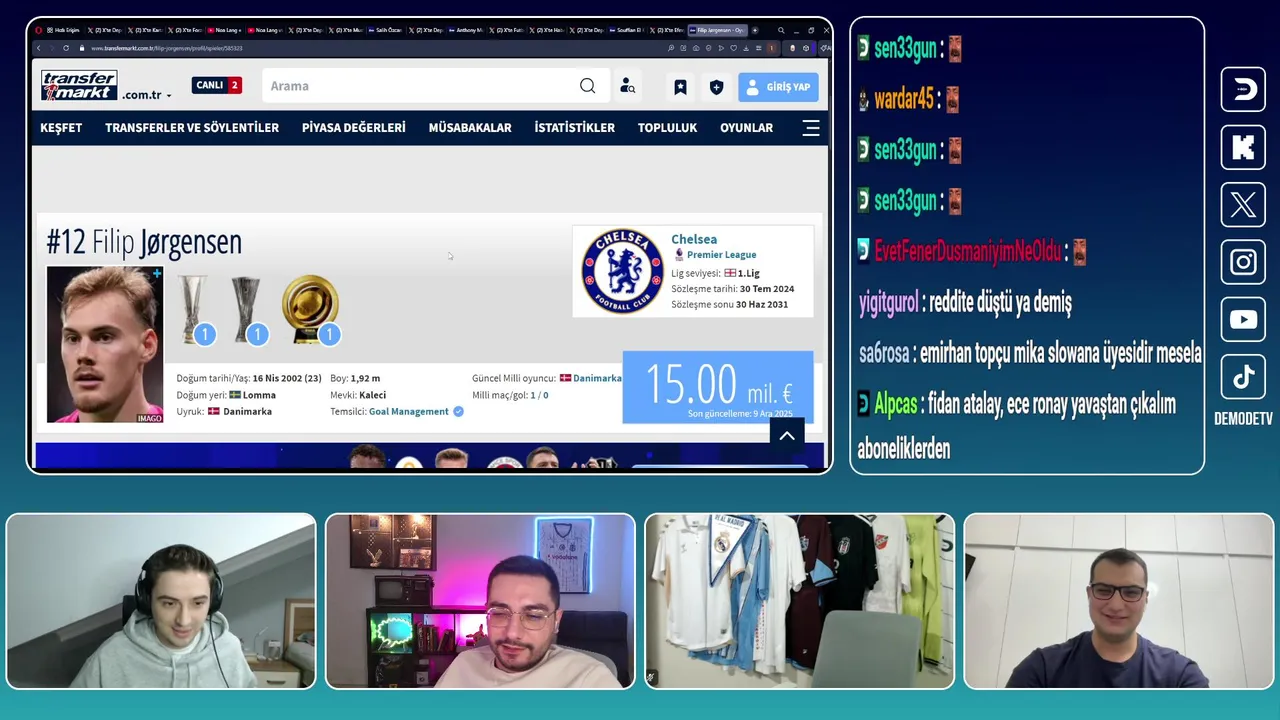Open the second dark trophy icon
This screenshot has height=720, width=1280.
coord(246,310)
